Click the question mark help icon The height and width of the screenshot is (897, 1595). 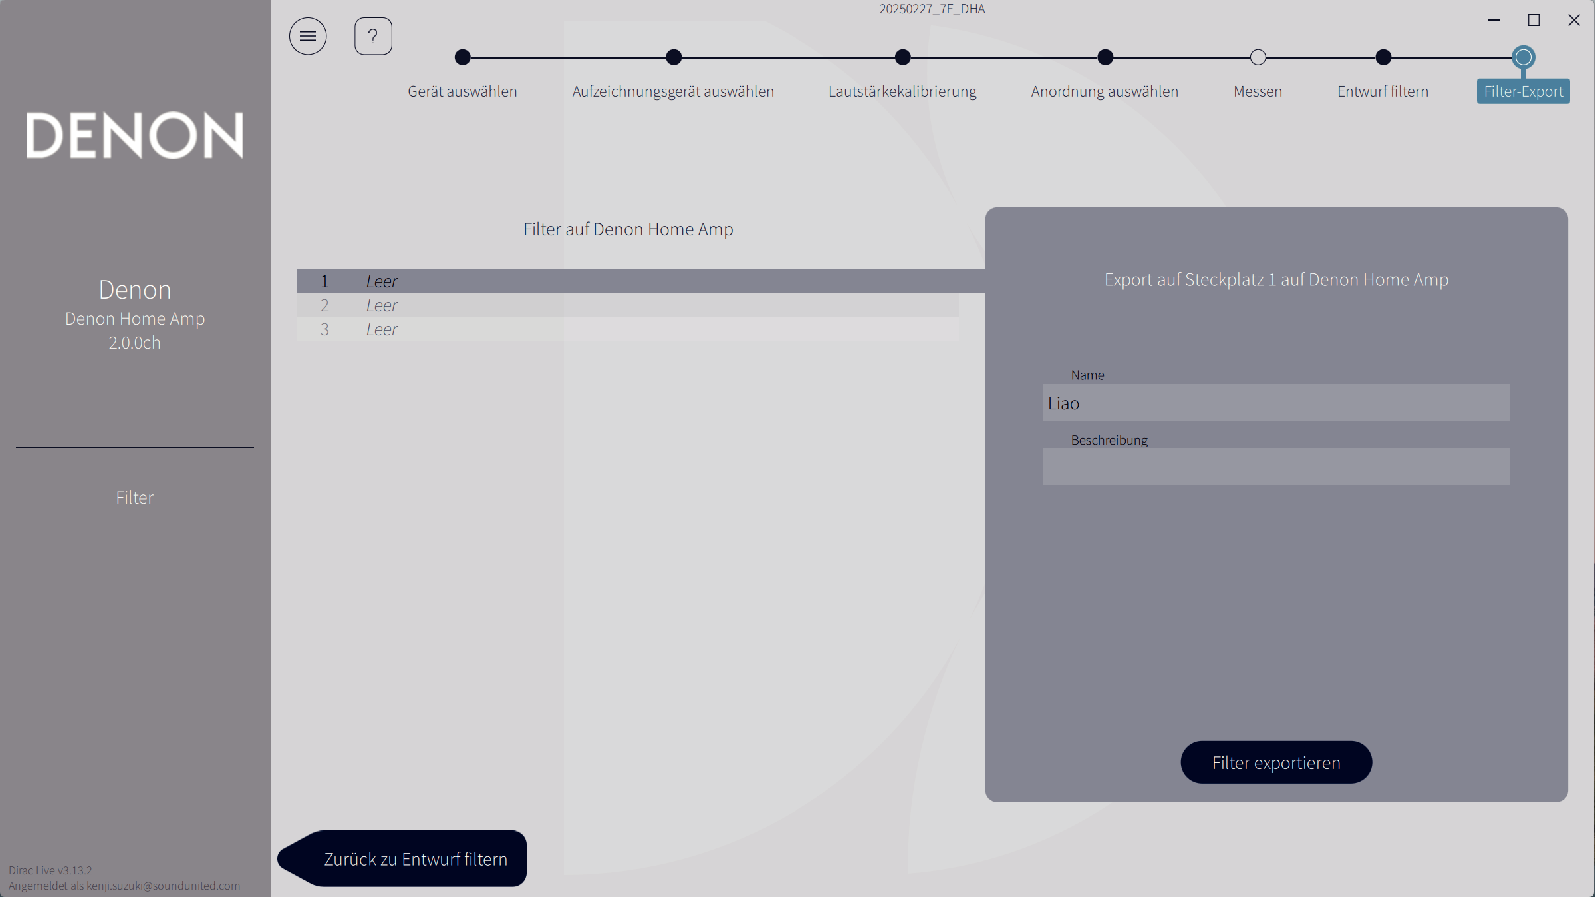coord(373,37)
